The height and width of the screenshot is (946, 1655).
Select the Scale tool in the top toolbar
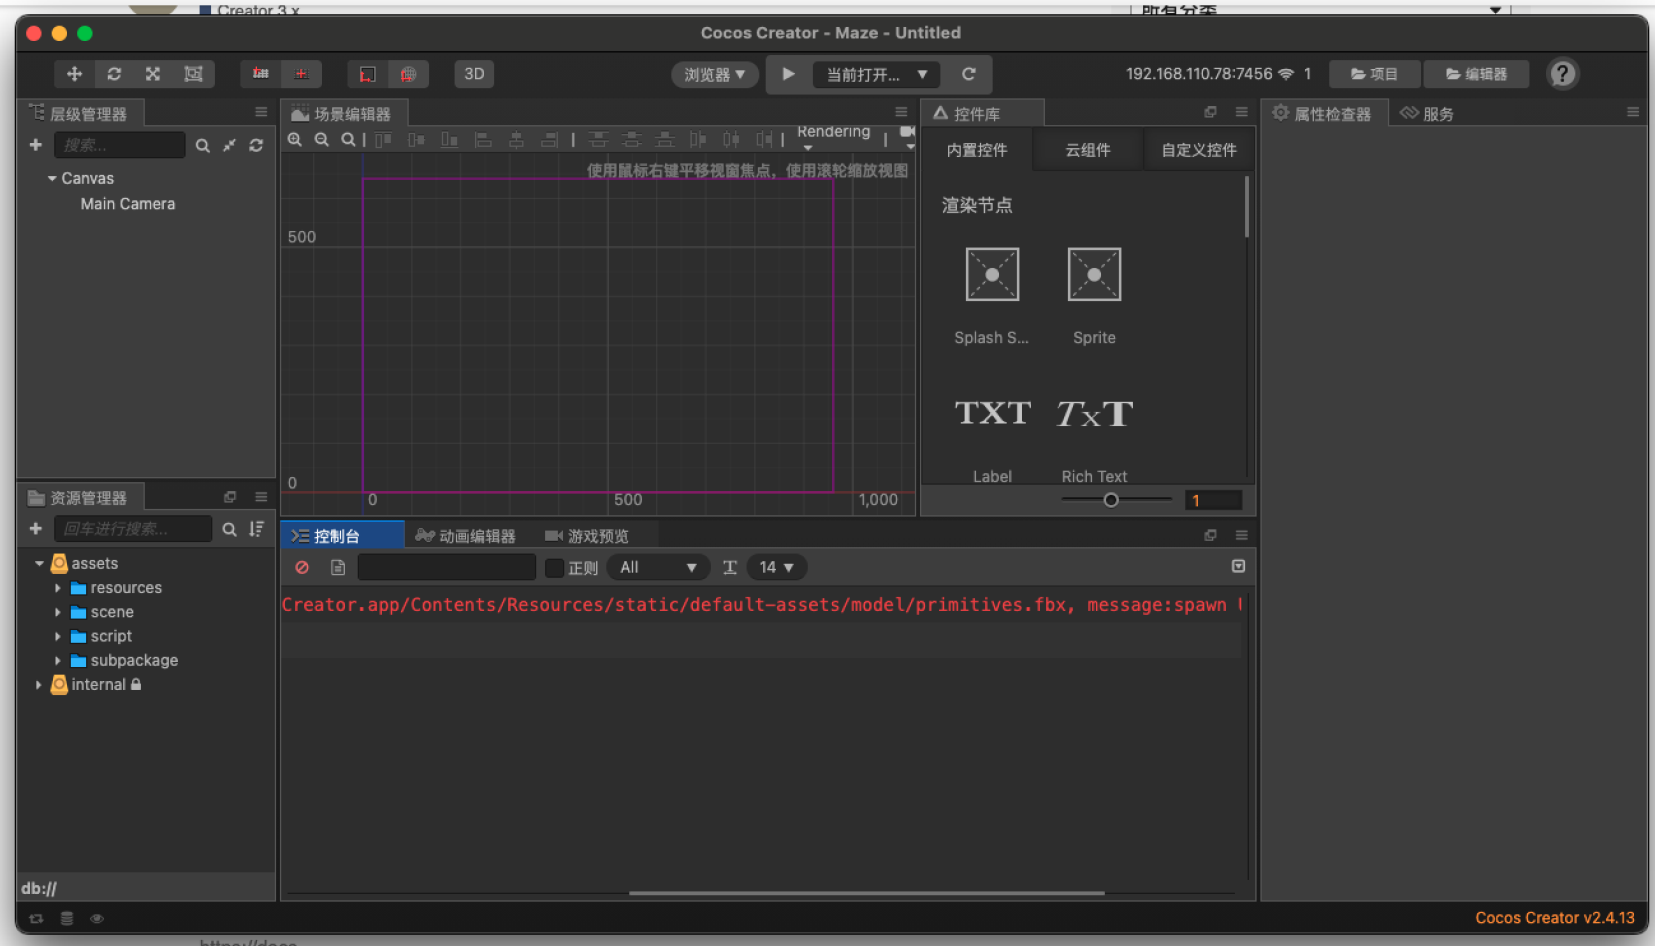153,74
